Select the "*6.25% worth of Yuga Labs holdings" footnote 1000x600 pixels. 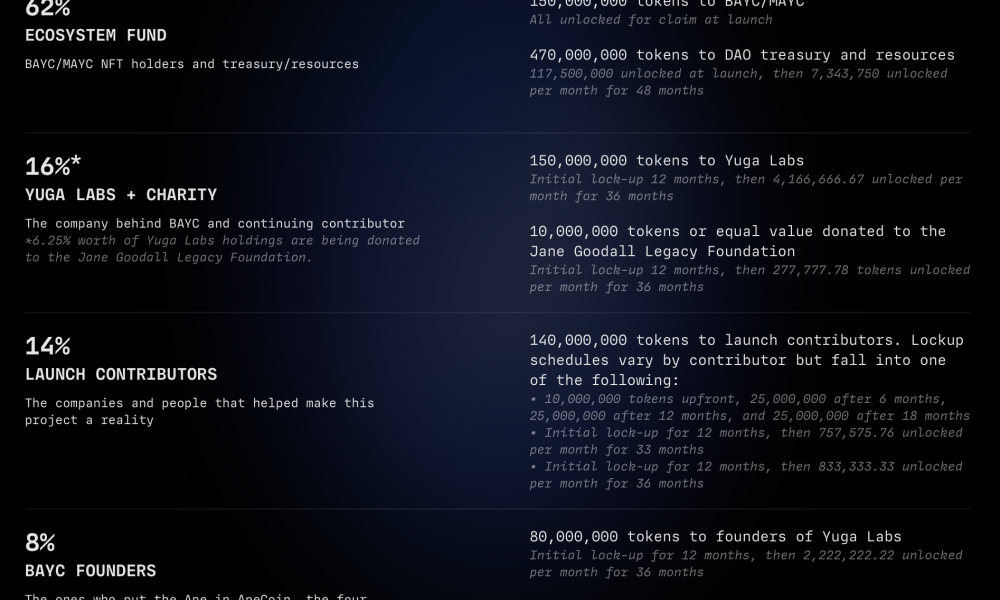point(223,249)
